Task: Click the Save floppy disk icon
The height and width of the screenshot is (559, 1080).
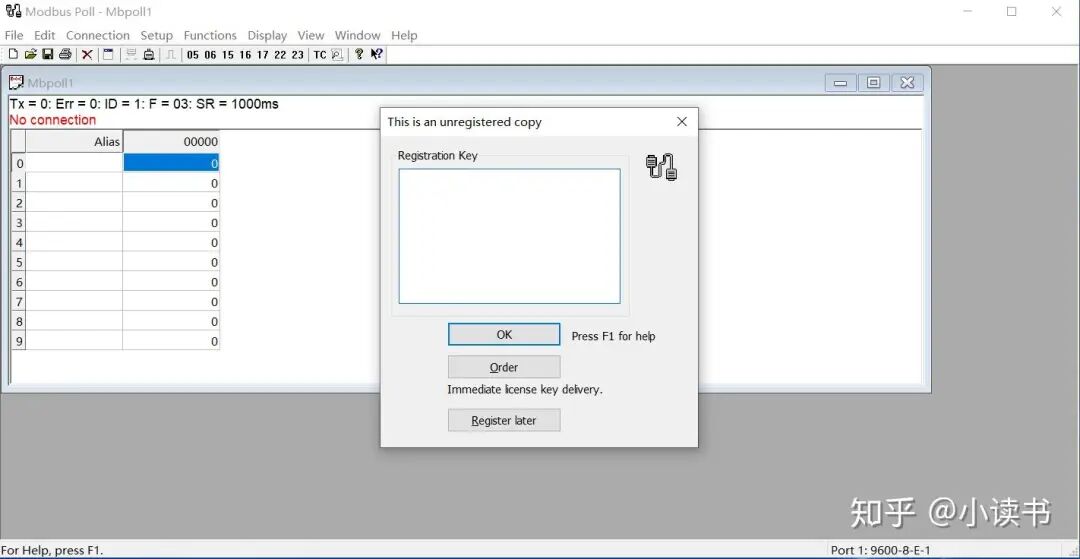Action: (48, 54)
